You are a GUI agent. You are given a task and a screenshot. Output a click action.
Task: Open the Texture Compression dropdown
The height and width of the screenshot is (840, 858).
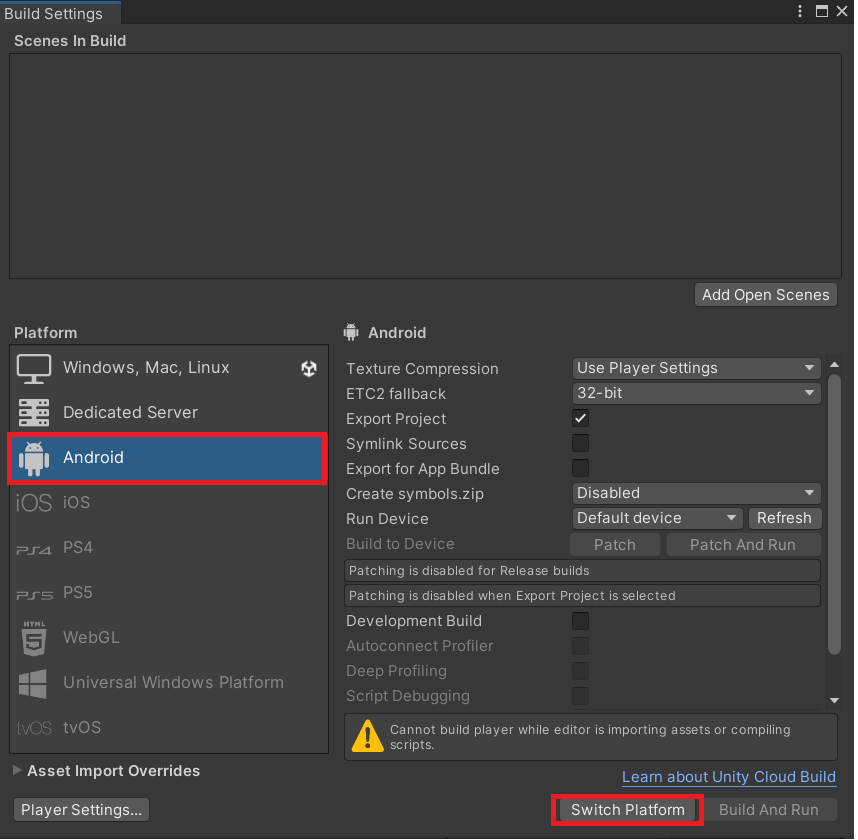[x=697, y=368]
